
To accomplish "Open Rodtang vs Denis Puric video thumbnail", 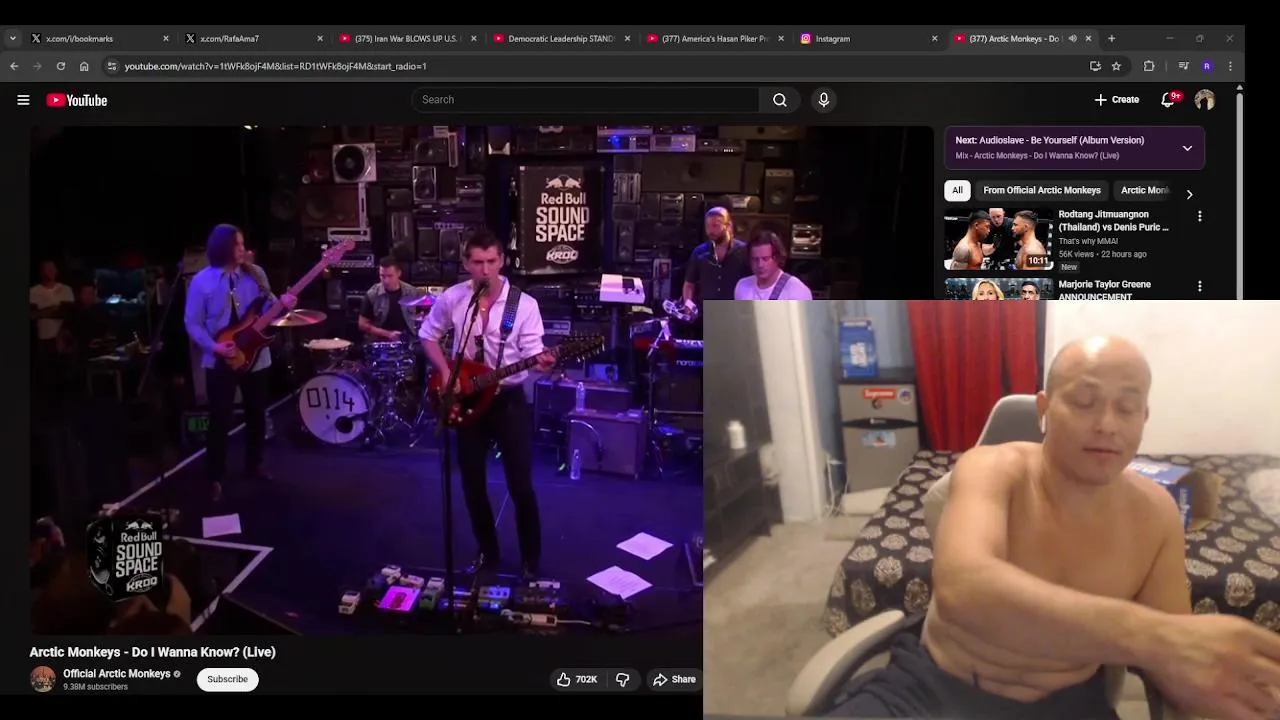I will (999, 239).
